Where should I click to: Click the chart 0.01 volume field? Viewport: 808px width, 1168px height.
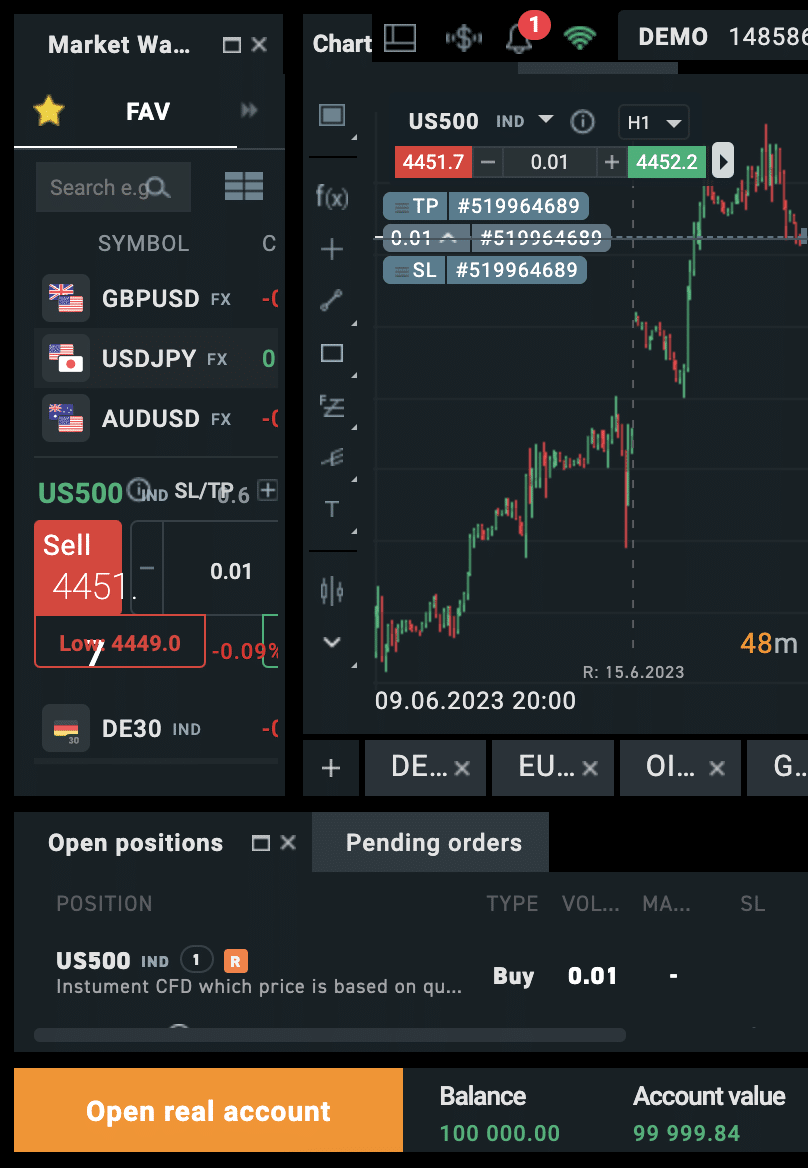pos(550,162)
